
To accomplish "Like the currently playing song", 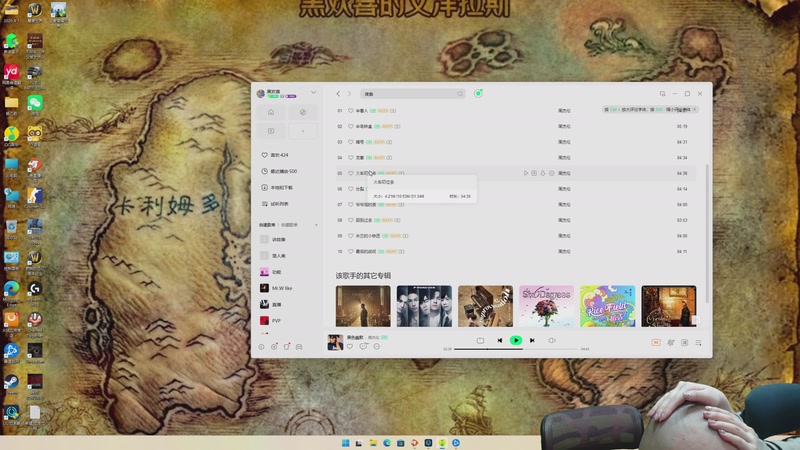I will pos(350,346).
